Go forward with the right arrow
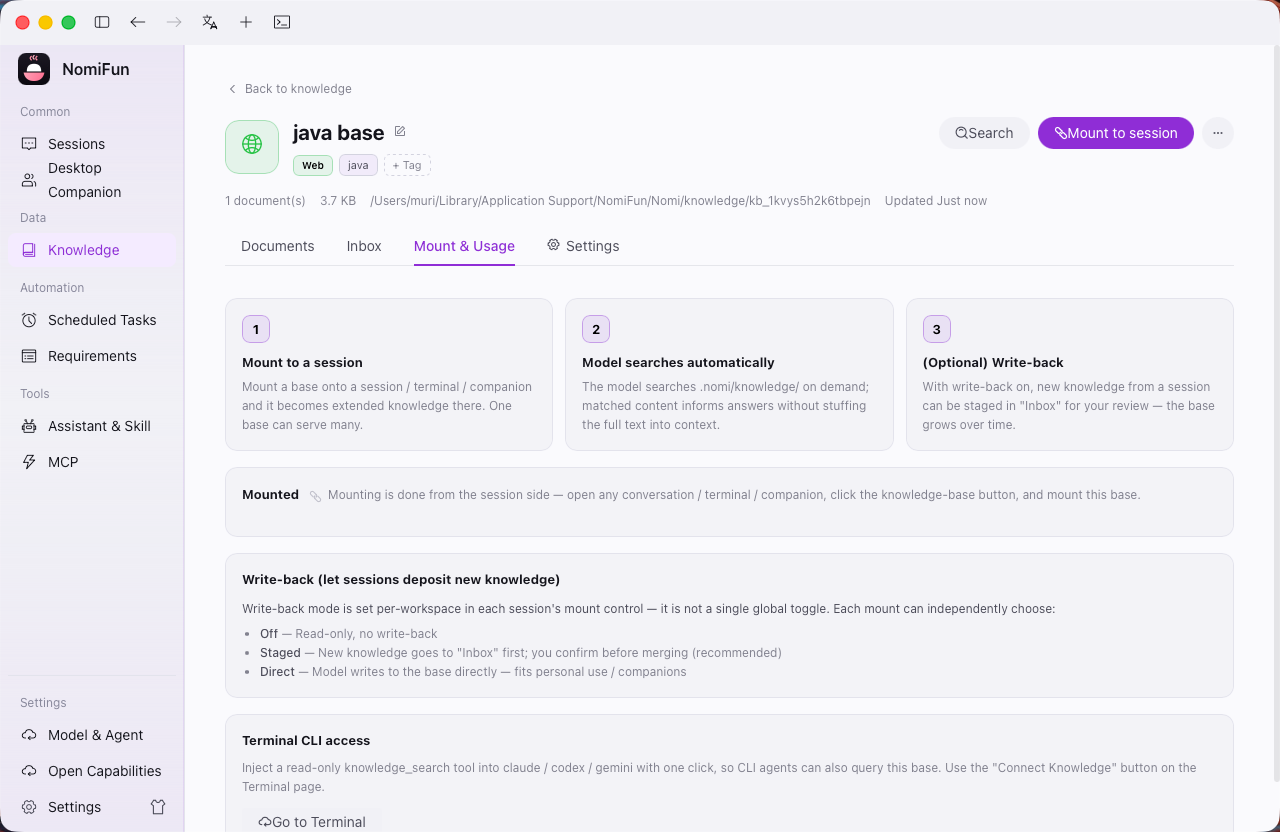Image resolution: width=1280 pixels, height=832 pixels. pos(174,22)
